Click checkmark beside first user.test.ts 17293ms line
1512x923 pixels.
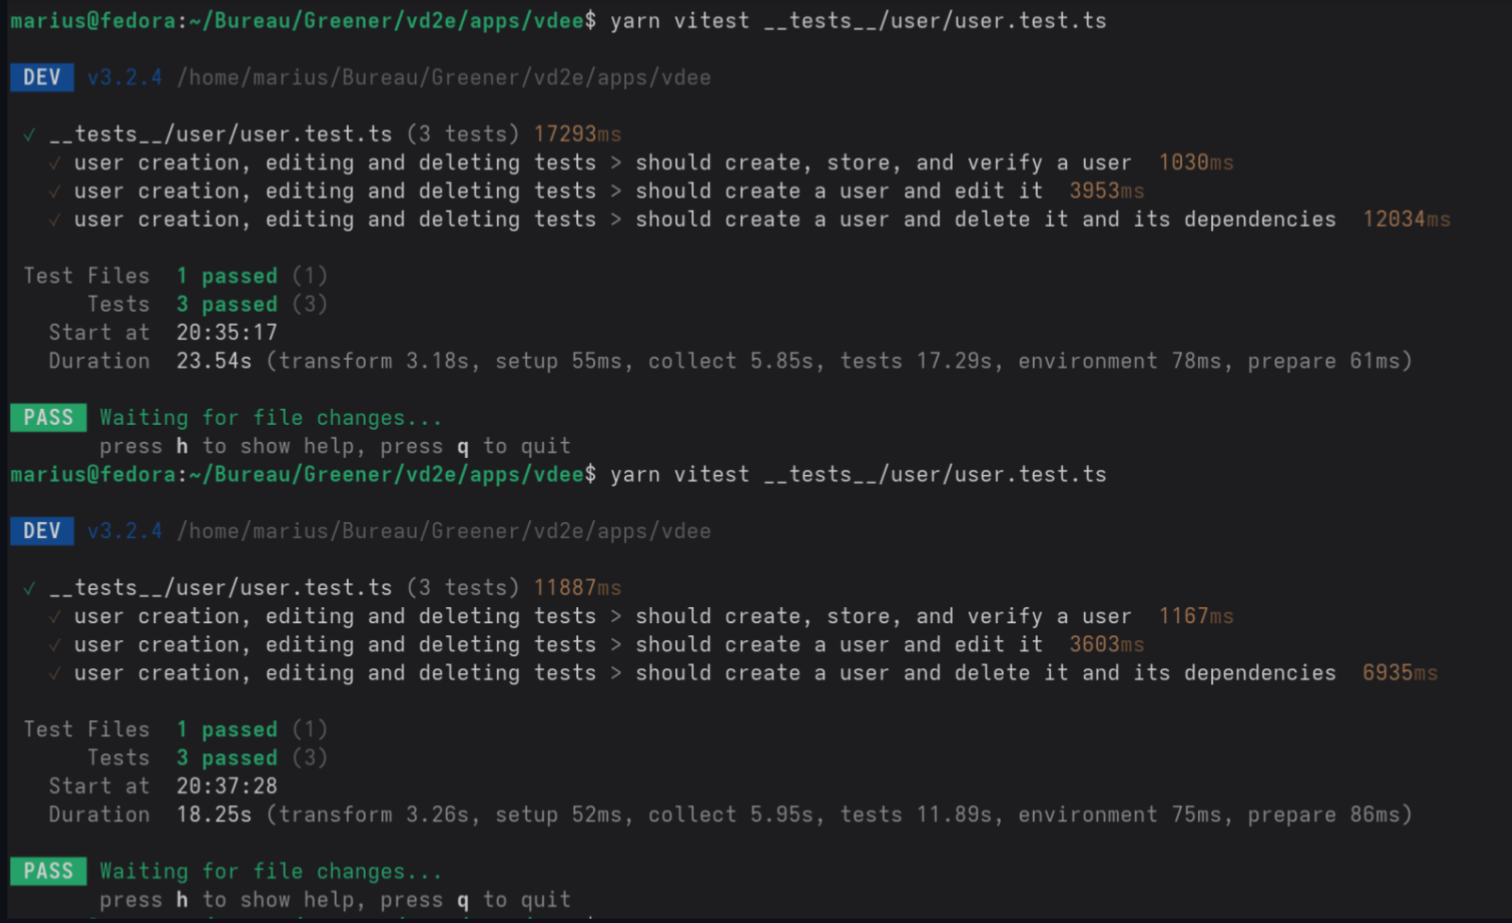[30, 134]
